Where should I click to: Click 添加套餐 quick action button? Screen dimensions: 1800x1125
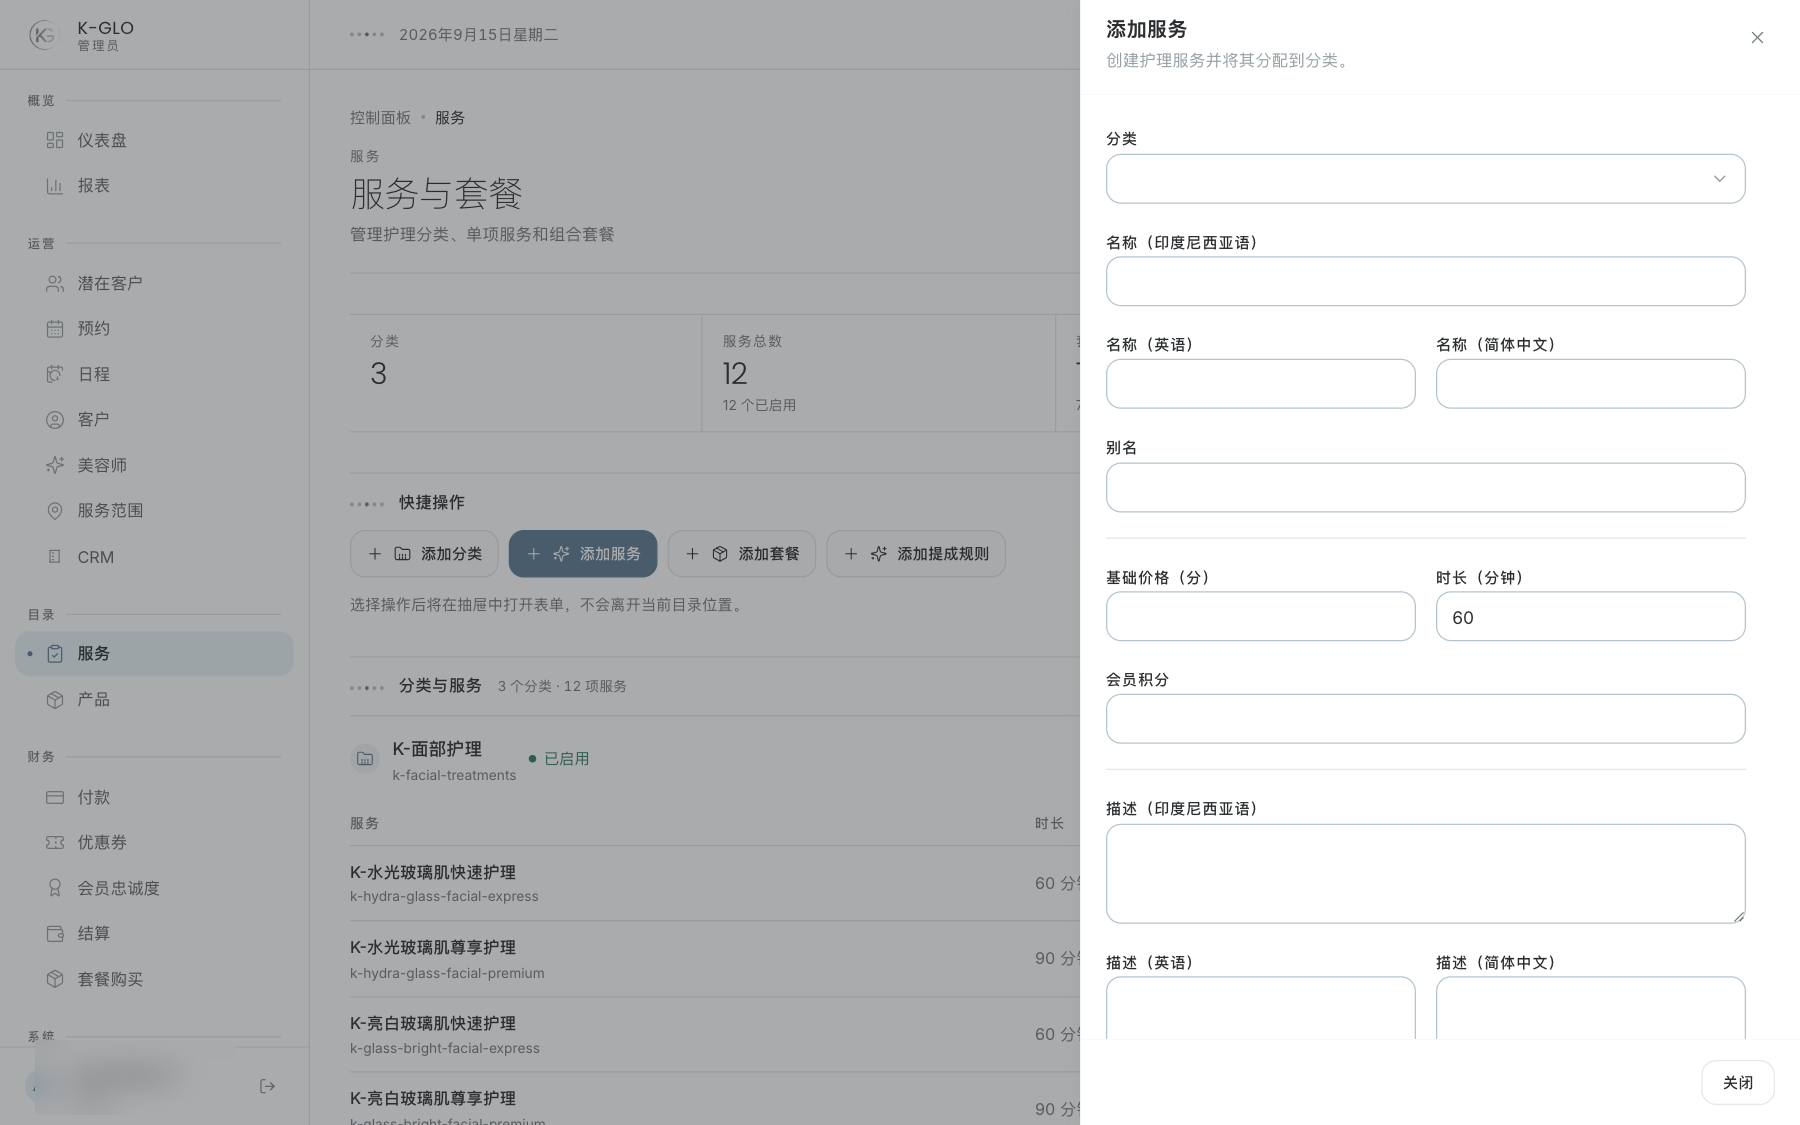(x=742, y=554)
